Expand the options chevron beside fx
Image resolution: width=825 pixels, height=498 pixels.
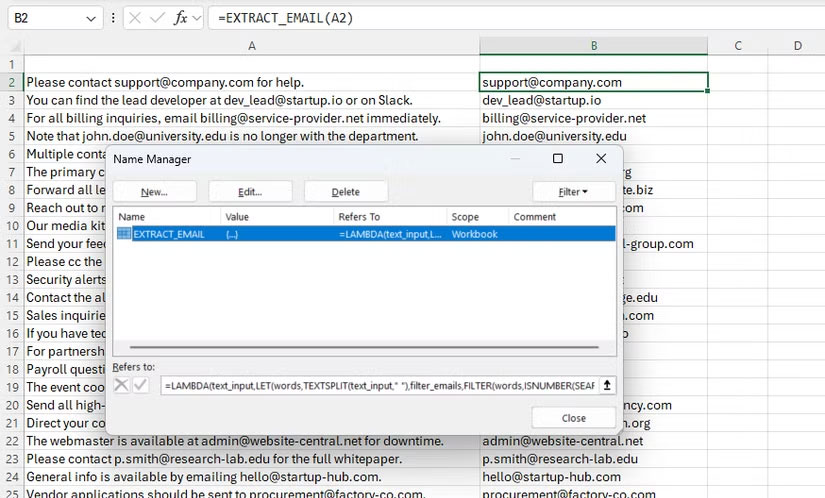196,18
